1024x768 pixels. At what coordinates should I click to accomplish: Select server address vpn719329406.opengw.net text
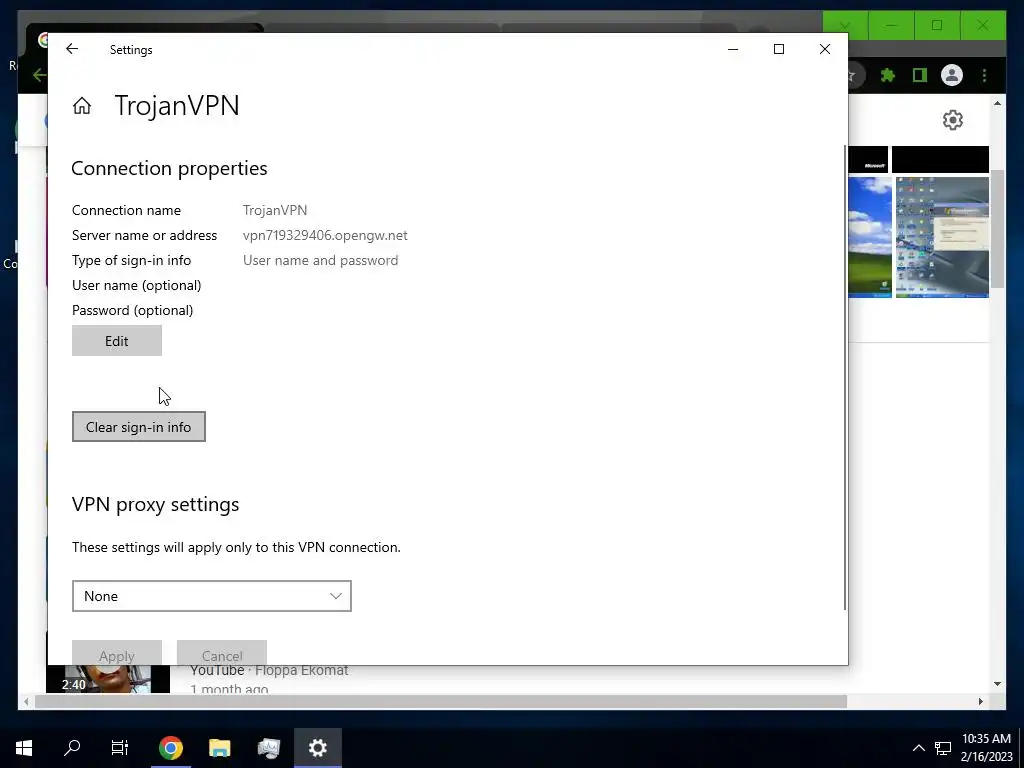tap(325, 235)
